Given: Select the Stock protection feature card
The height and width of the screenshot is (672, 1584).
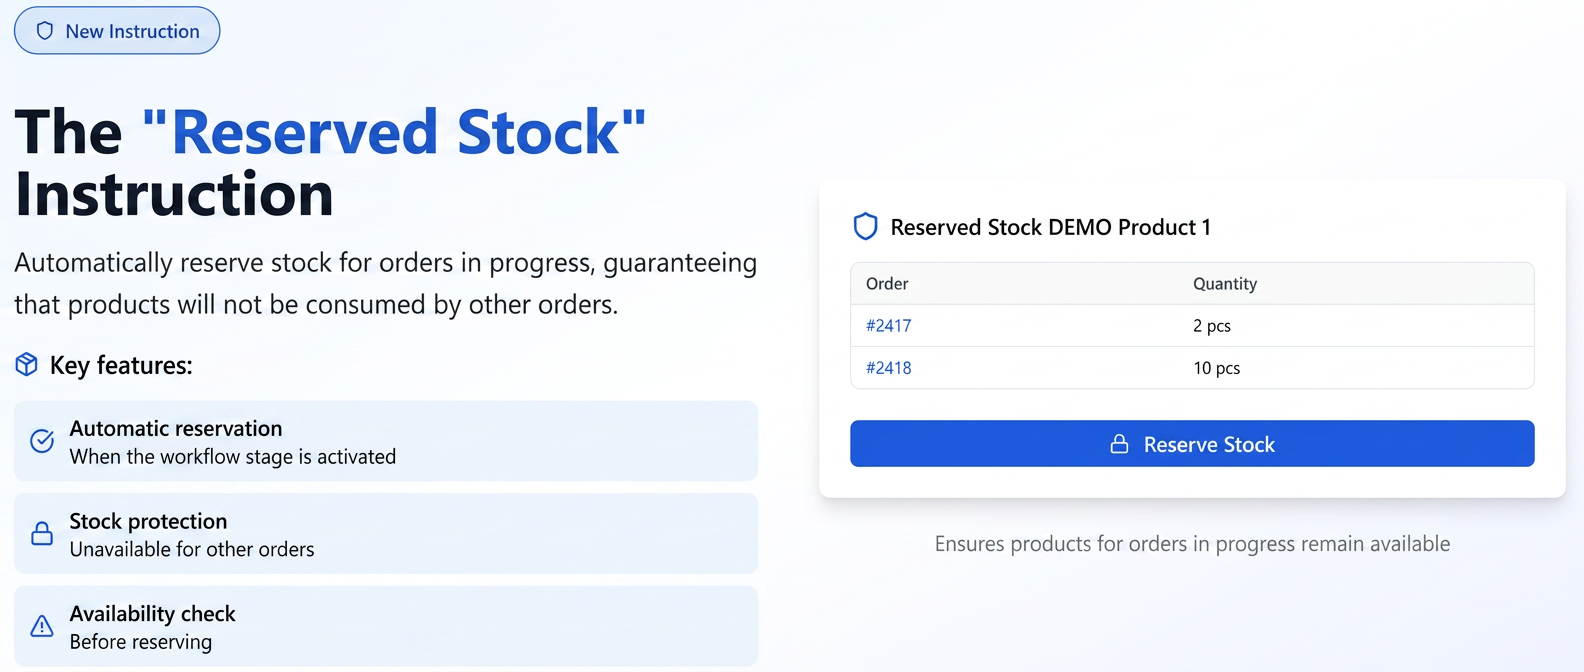Looking at the screenshot, I should click(386, 533).
